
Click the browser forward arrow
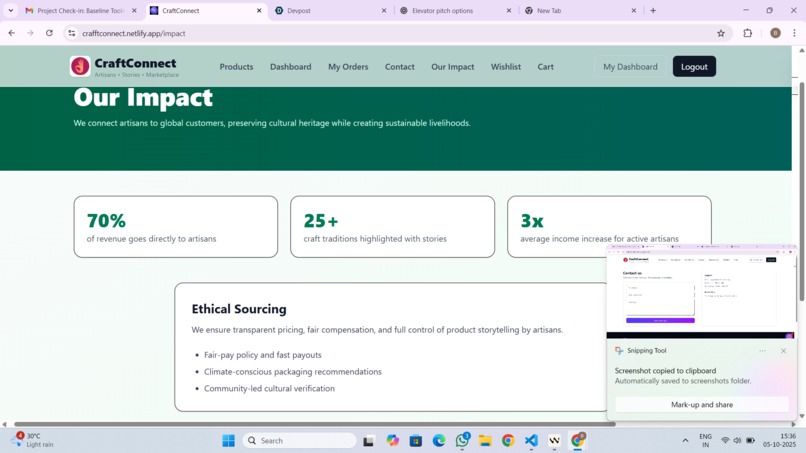(30, 33)
